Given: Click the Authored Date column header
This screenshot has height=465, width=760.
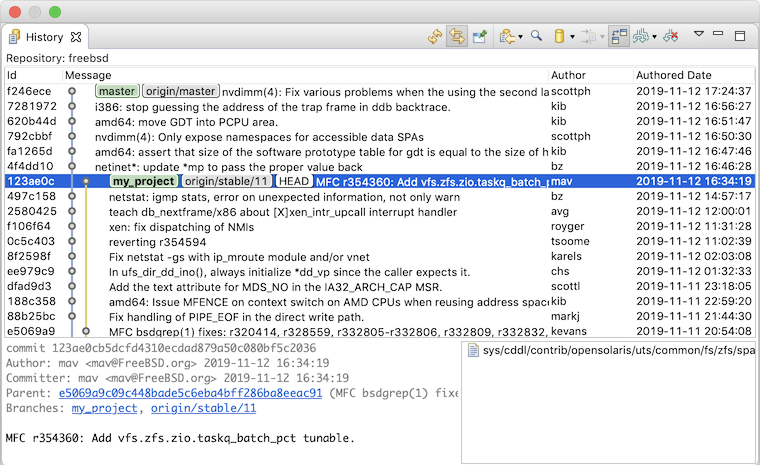Looking at the screenshot, I should point(674,75).
